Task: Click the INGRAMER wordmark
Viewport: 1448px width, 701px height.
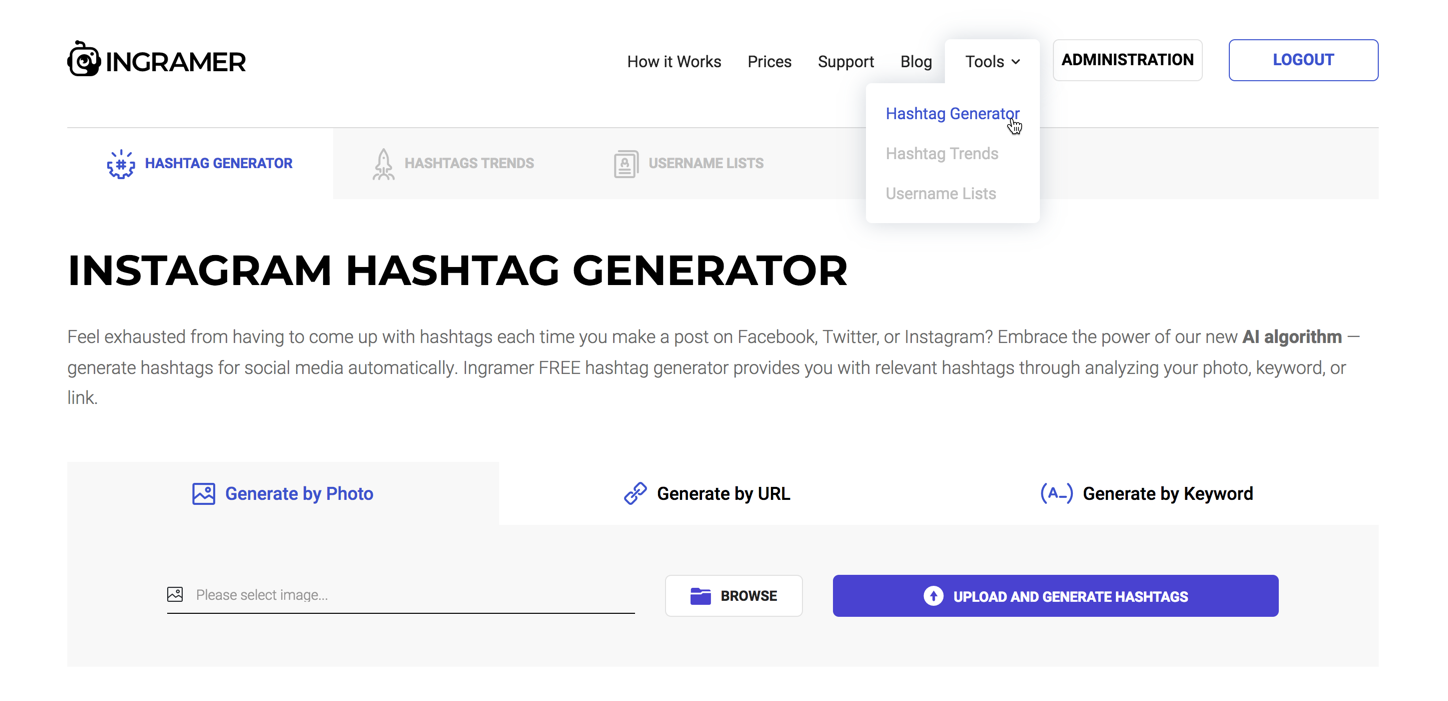Action: (x=176, y=62)
